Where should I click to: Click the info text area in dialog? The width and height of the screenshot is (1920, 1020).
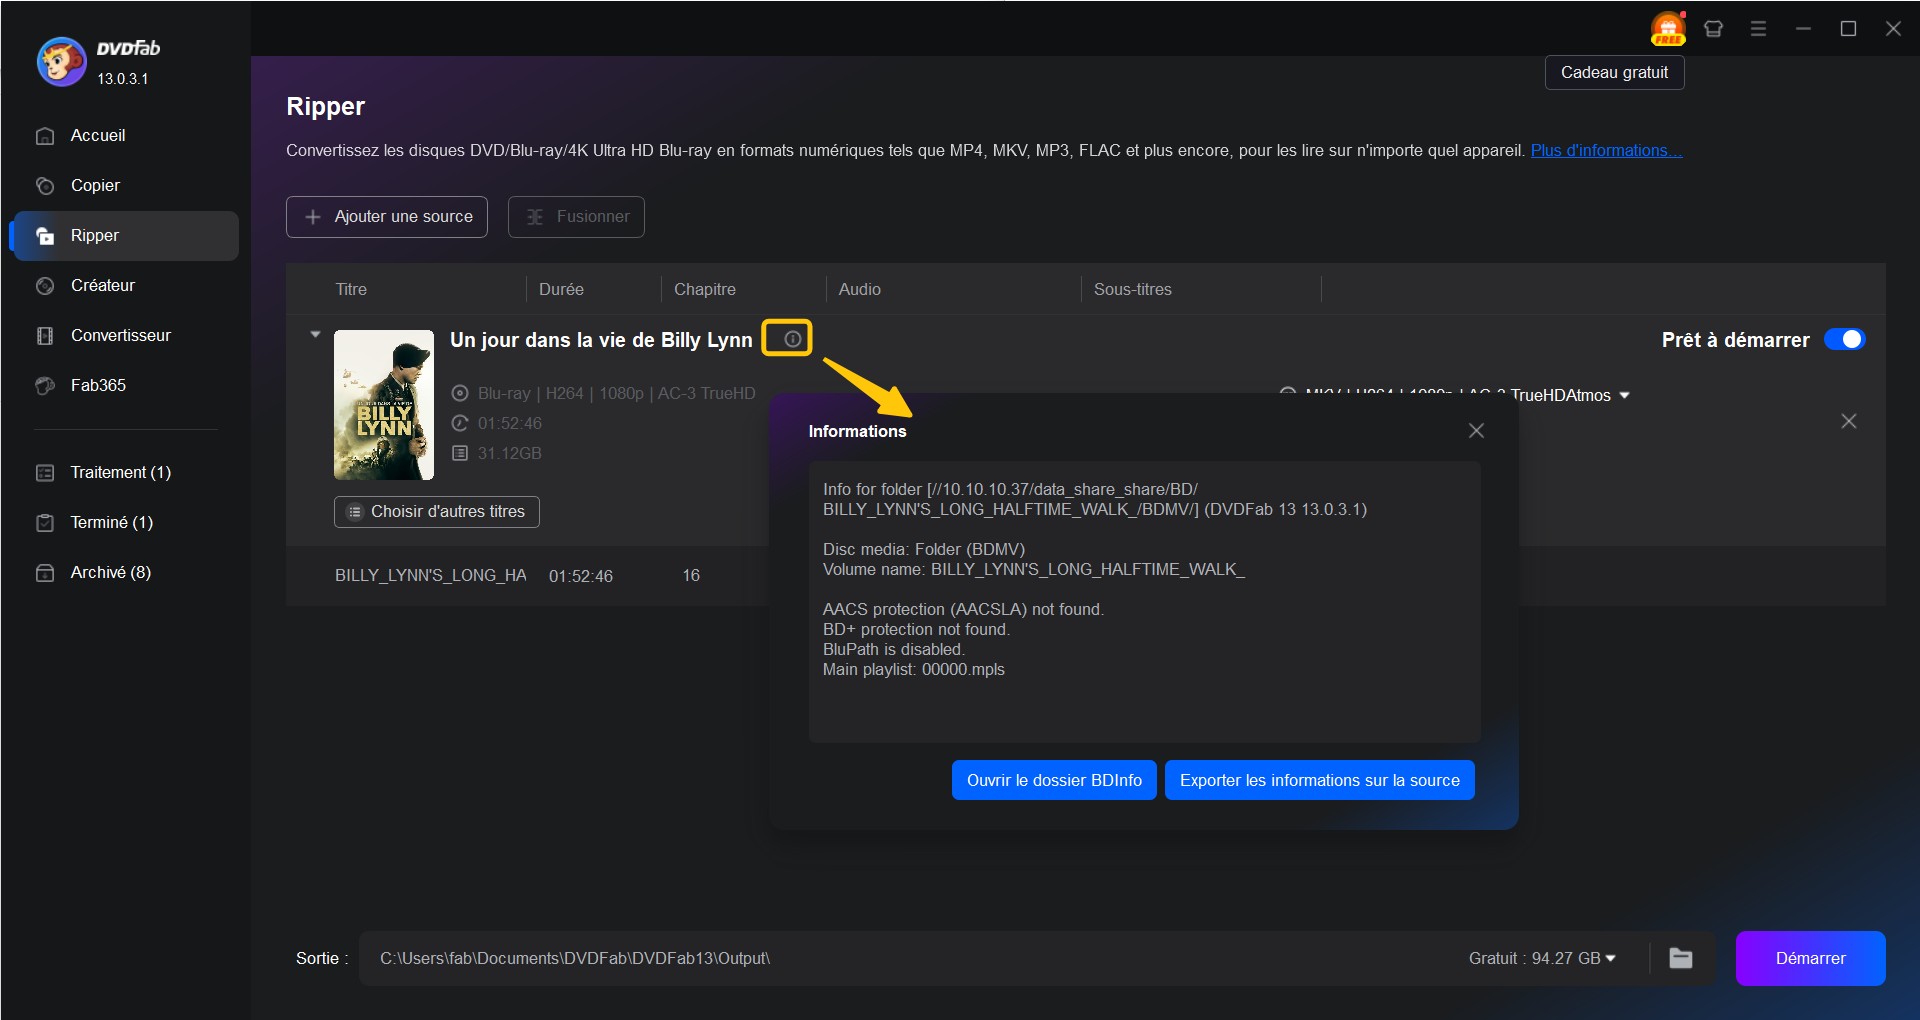[1144, 602]
